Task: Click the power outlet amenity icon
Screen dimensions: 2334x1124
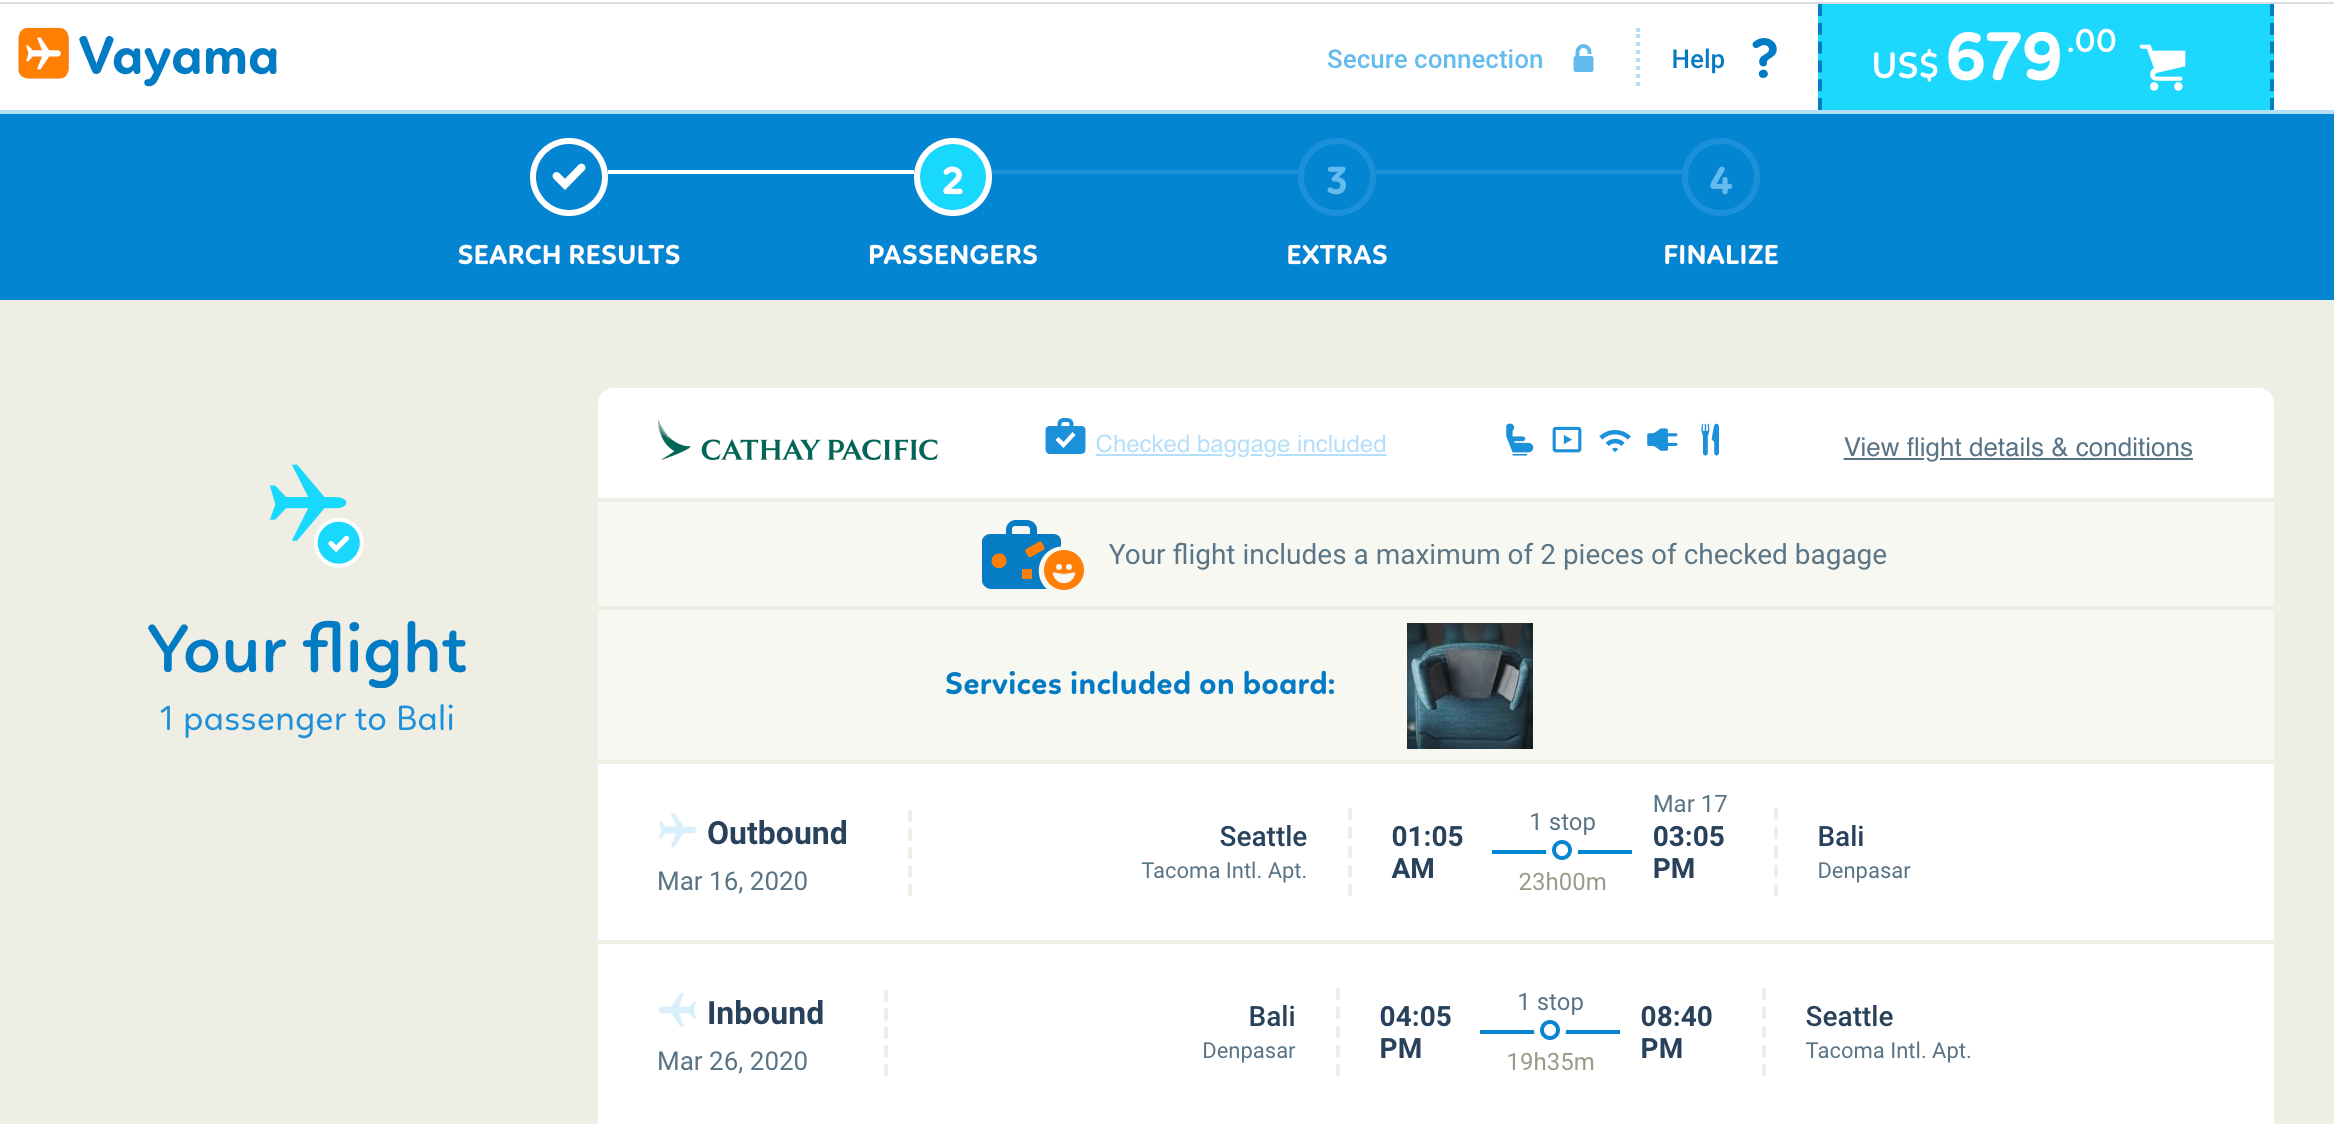Action: pyautogui.click(x=1662, y=440)
